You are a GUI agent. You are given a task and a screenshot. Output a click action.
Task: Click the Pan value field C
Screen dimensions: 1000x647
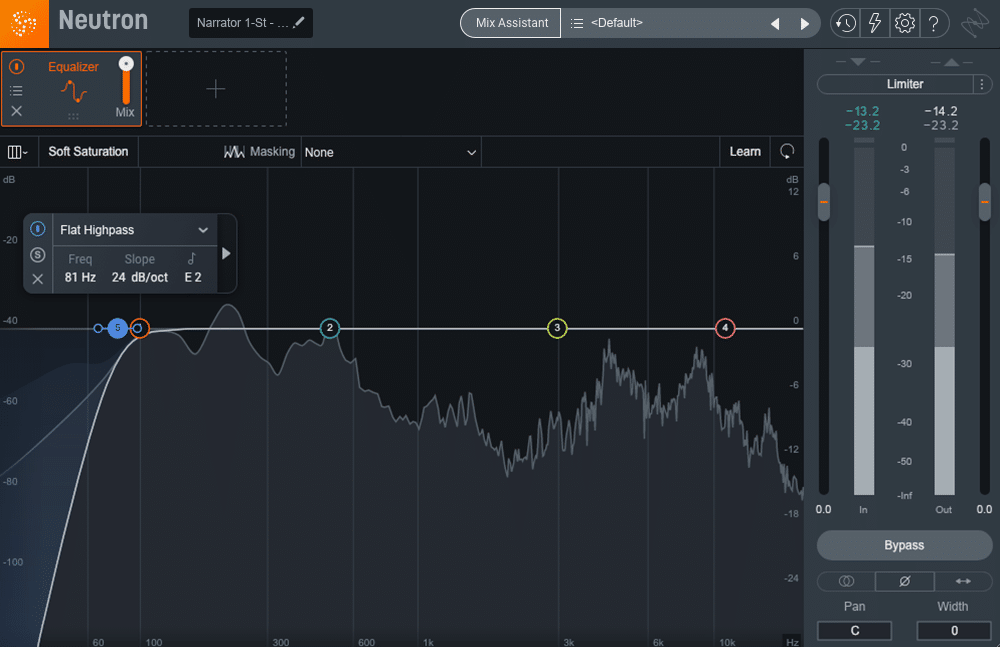(x=855, y=630)
